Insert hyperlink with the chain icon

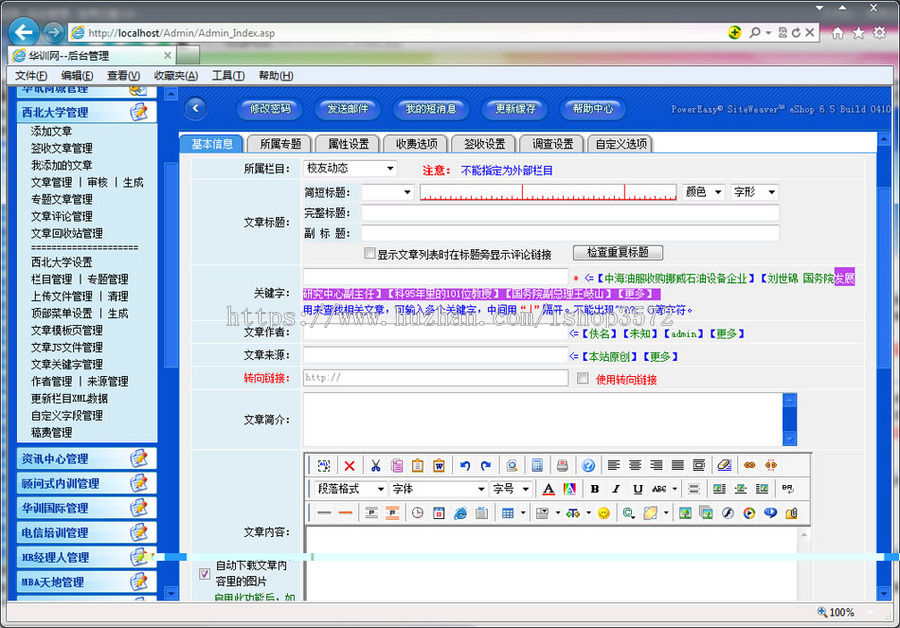pos(749,465)
